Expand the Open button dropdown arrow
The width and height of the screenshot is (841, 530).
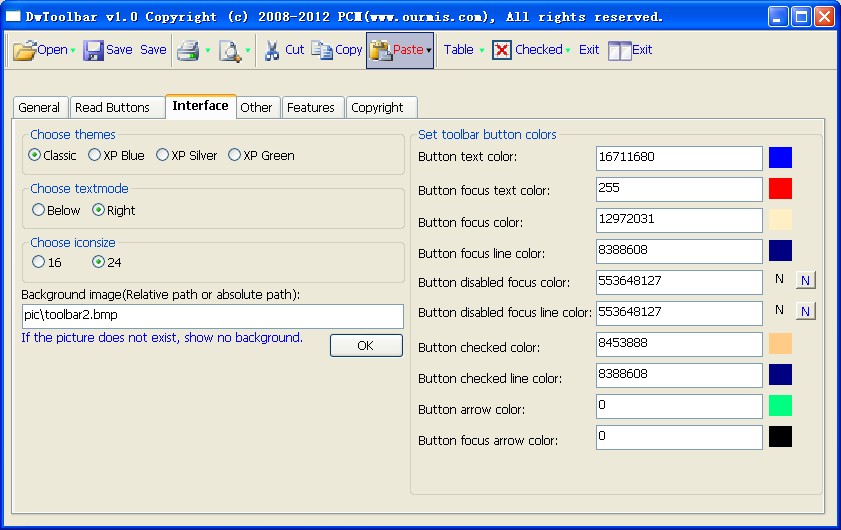(73, 50)
